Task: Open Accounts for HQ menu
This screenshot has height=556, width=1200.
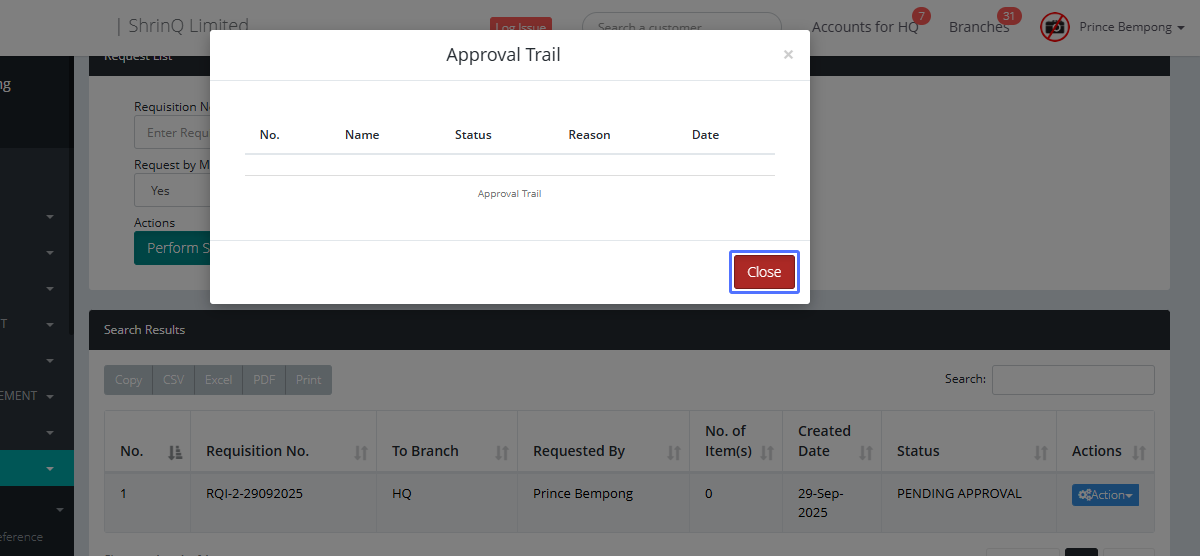Action: 865,27
